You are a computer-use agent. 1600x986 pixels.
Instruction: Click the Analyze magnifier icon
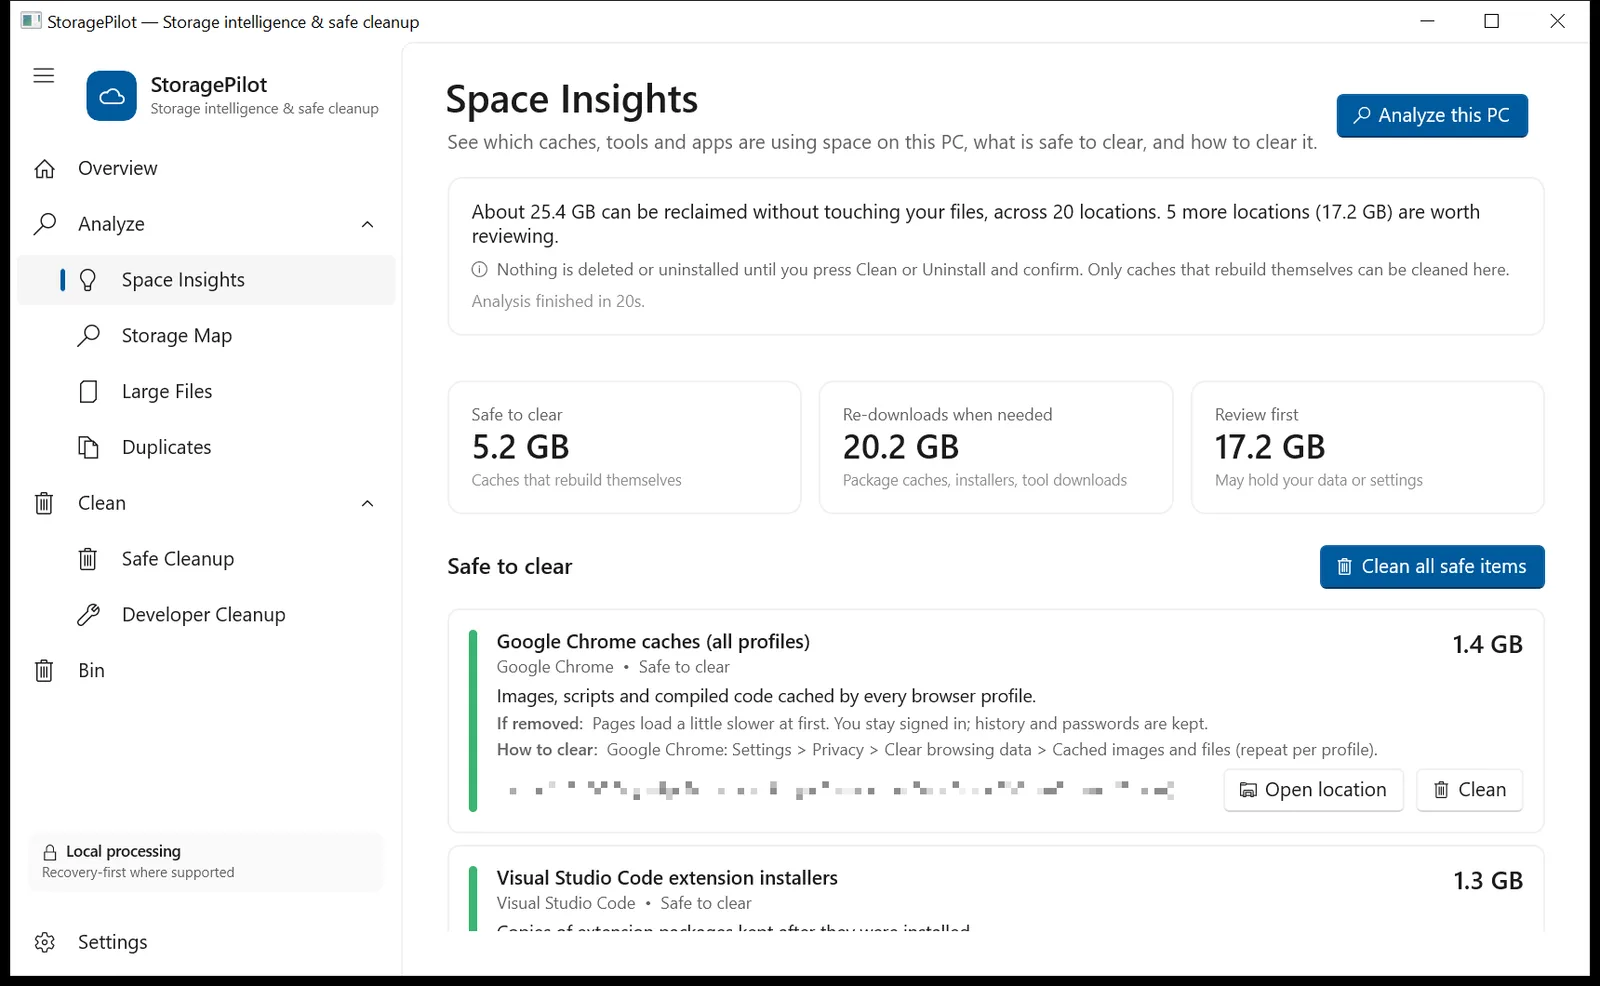click(x=44, y=224)
